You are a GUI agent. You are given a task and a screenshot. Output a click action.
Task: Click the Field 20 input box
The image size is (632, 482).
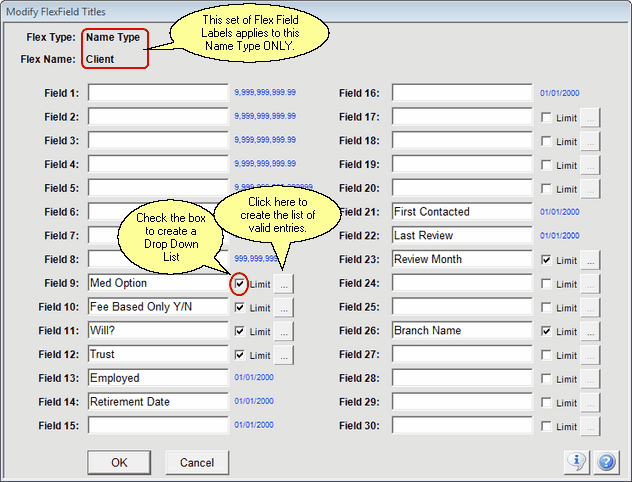pyautogui.click(x=462, y=188)
